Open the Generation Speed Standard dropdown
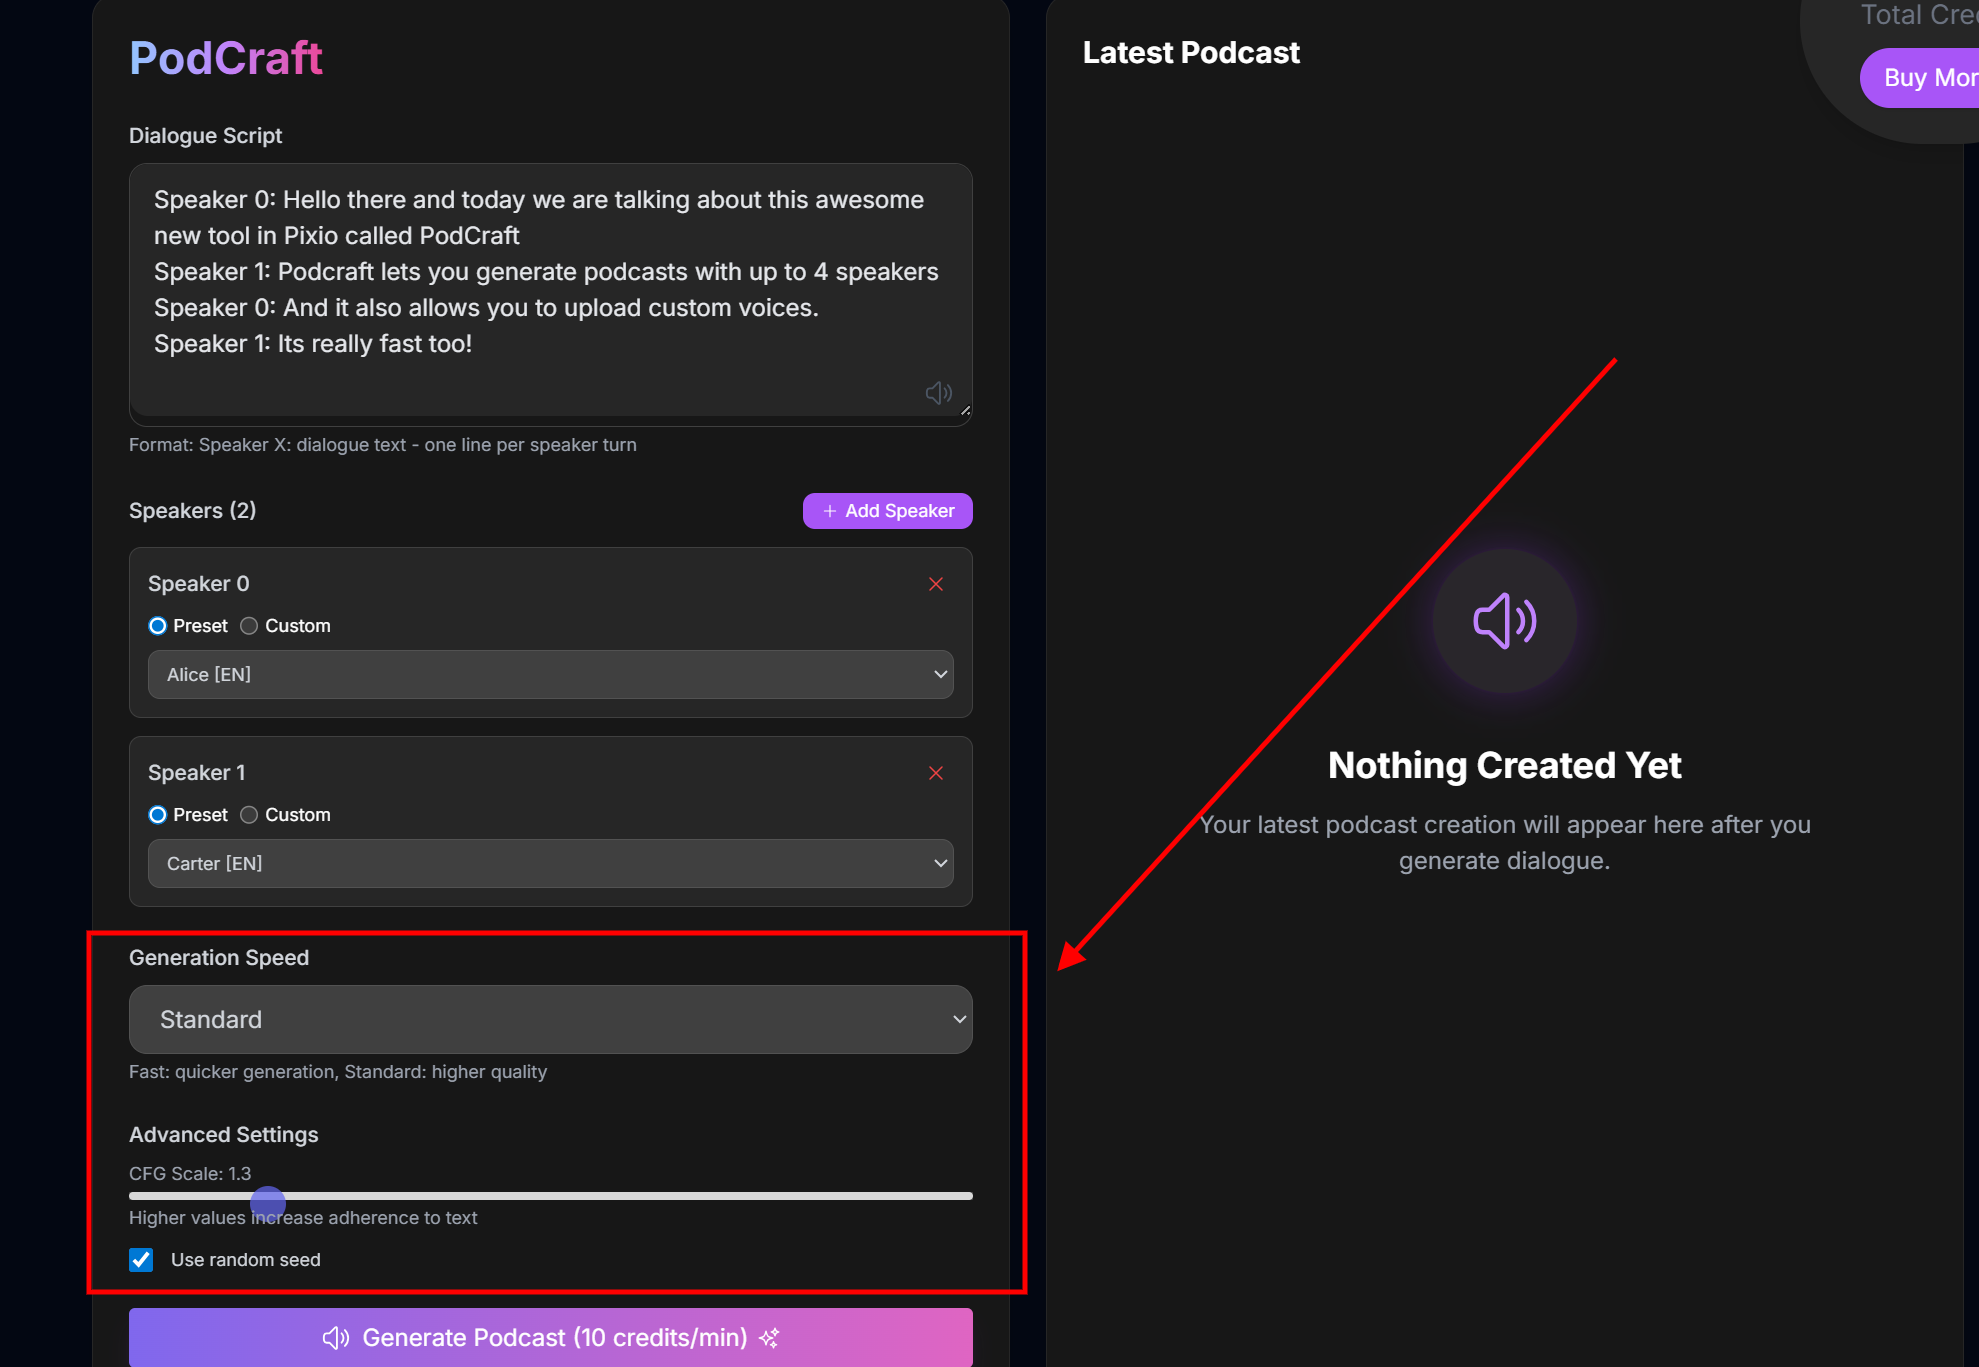 click(551, 1020)
